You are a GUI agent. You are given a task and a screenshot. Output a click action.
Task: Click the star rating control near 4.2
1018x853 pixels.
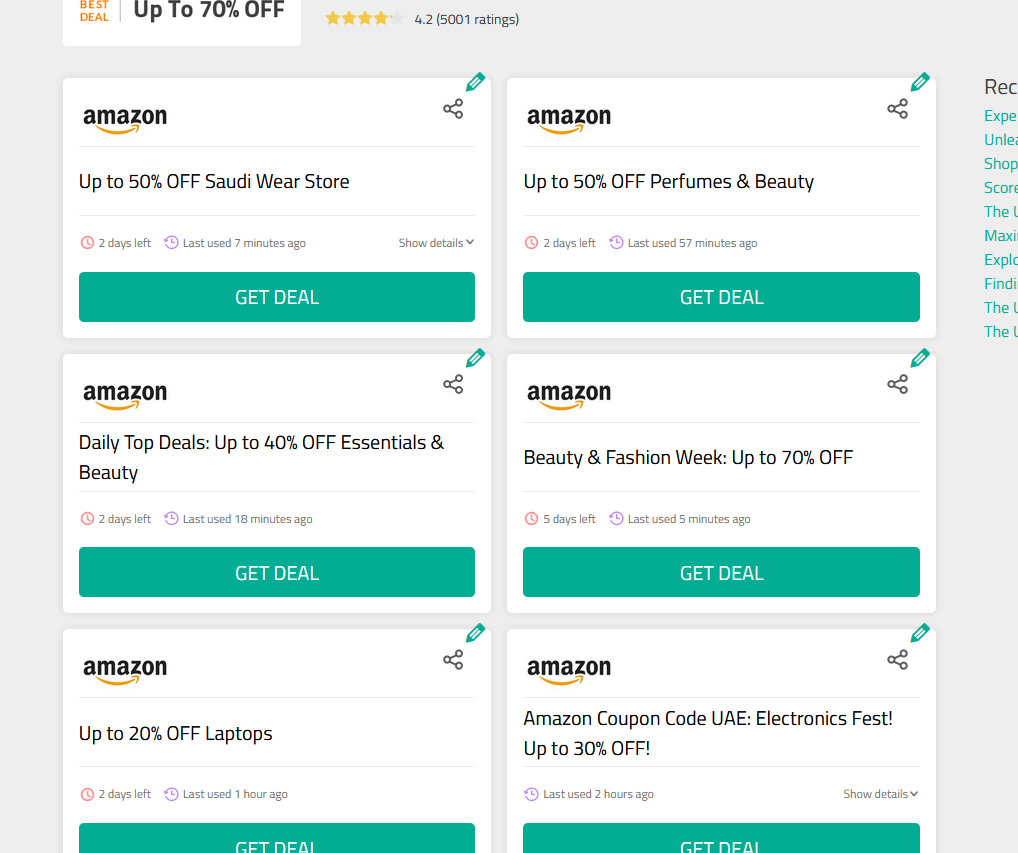click(364, 17)
